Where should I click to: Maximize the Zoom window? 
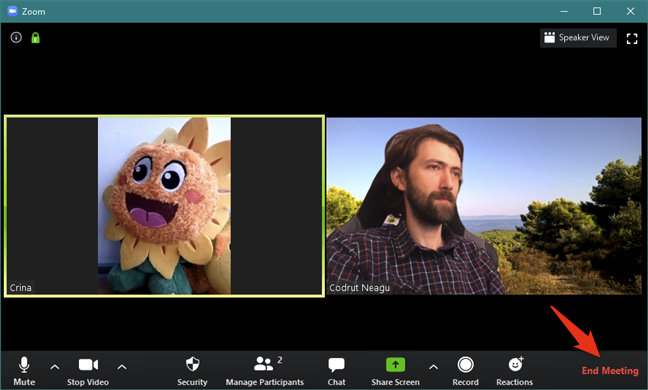tap(597, 11)
